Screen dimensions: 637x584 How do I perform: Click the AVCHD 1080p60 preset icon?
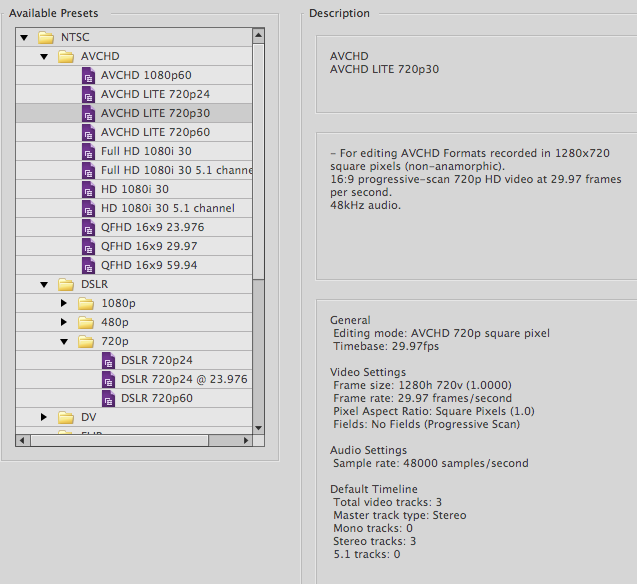[x=88, y=76]
